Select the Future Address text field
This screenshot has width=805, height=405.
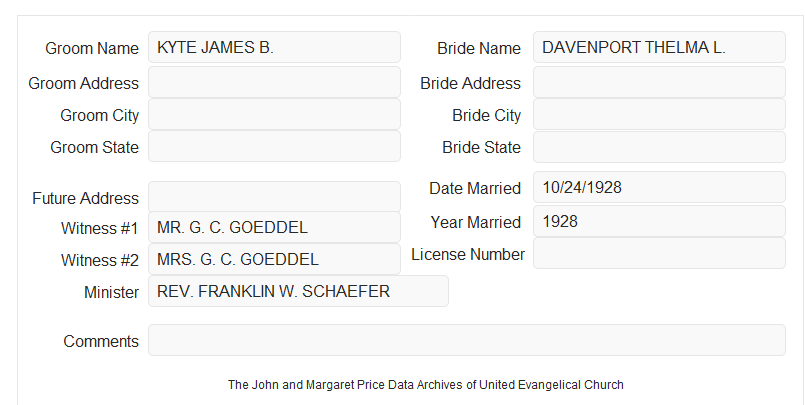pyautogui.click(x=274, y=197)
